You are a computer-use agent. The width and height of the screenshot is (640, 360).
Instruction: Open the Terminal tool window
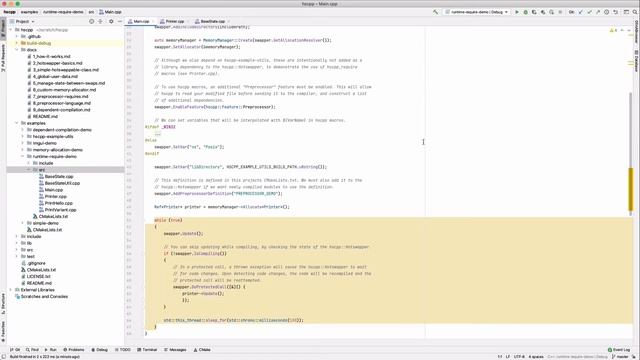click(x=147, y=350)
